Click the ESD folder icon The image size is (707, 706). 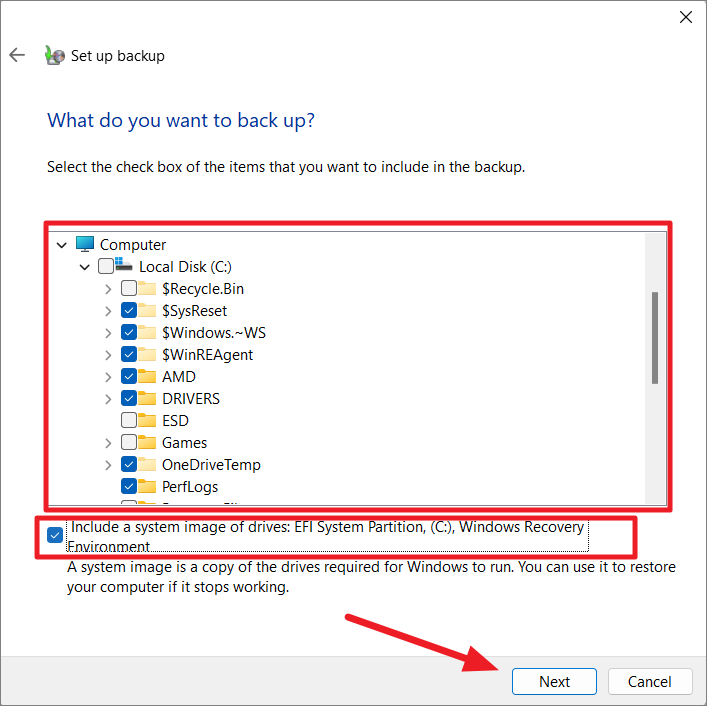(x=147, y=420)
